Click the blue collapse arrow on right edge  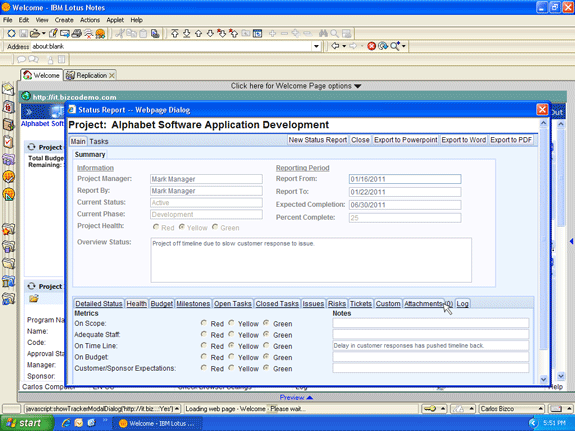point(571,241)
